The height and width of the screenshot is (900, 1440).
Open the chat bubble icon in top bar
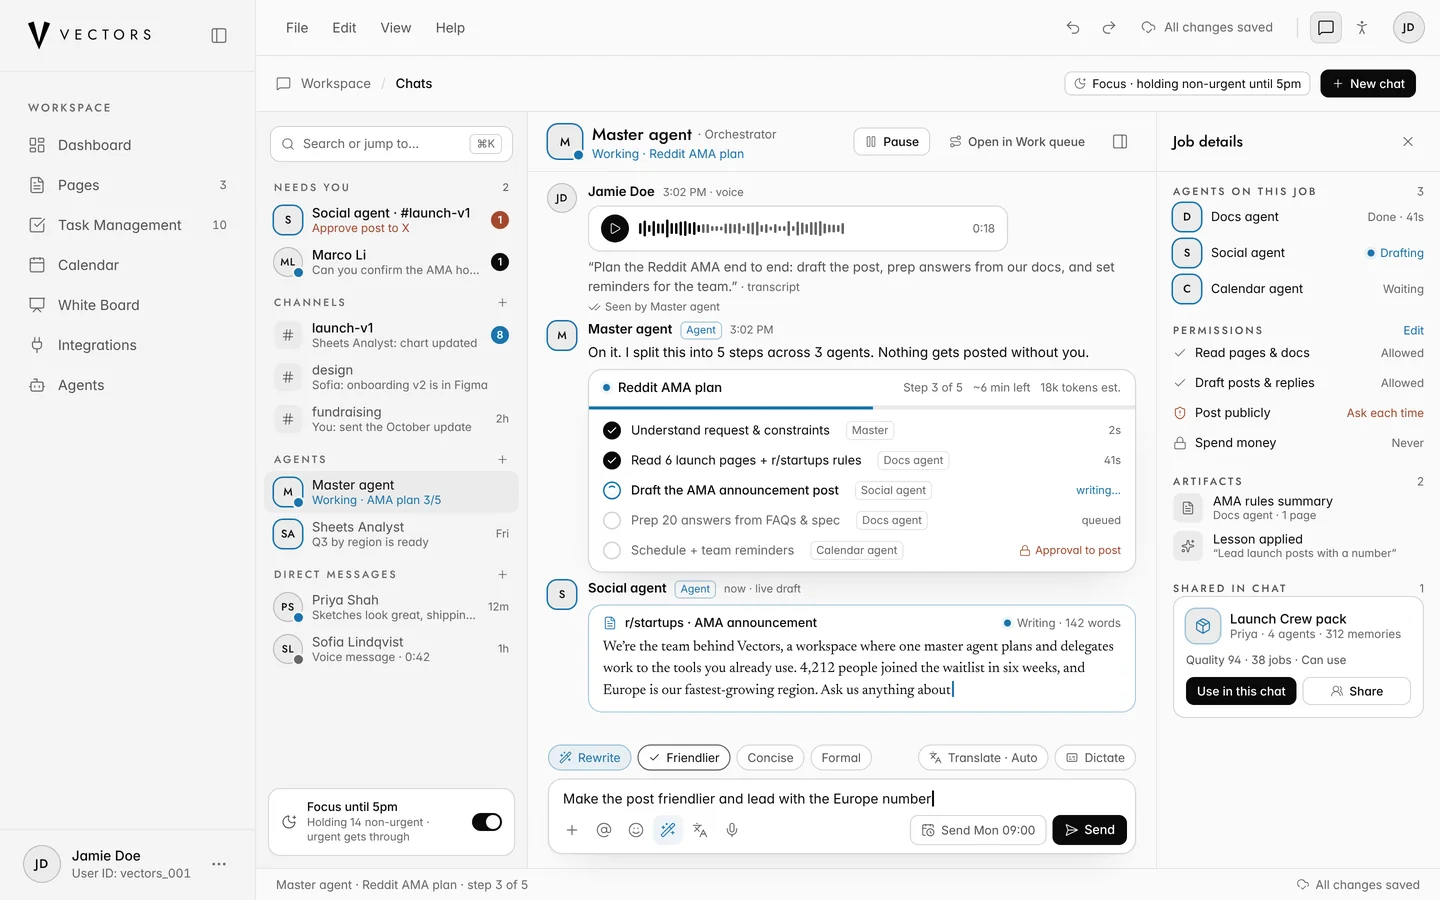click(1326, 28)
